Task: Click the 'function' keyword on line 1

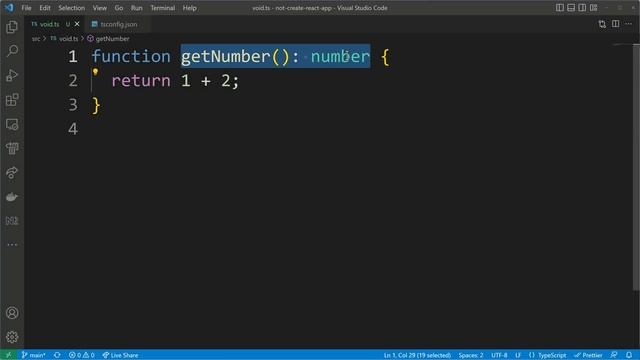Action: pyautogui.click(x=131, y=56)
